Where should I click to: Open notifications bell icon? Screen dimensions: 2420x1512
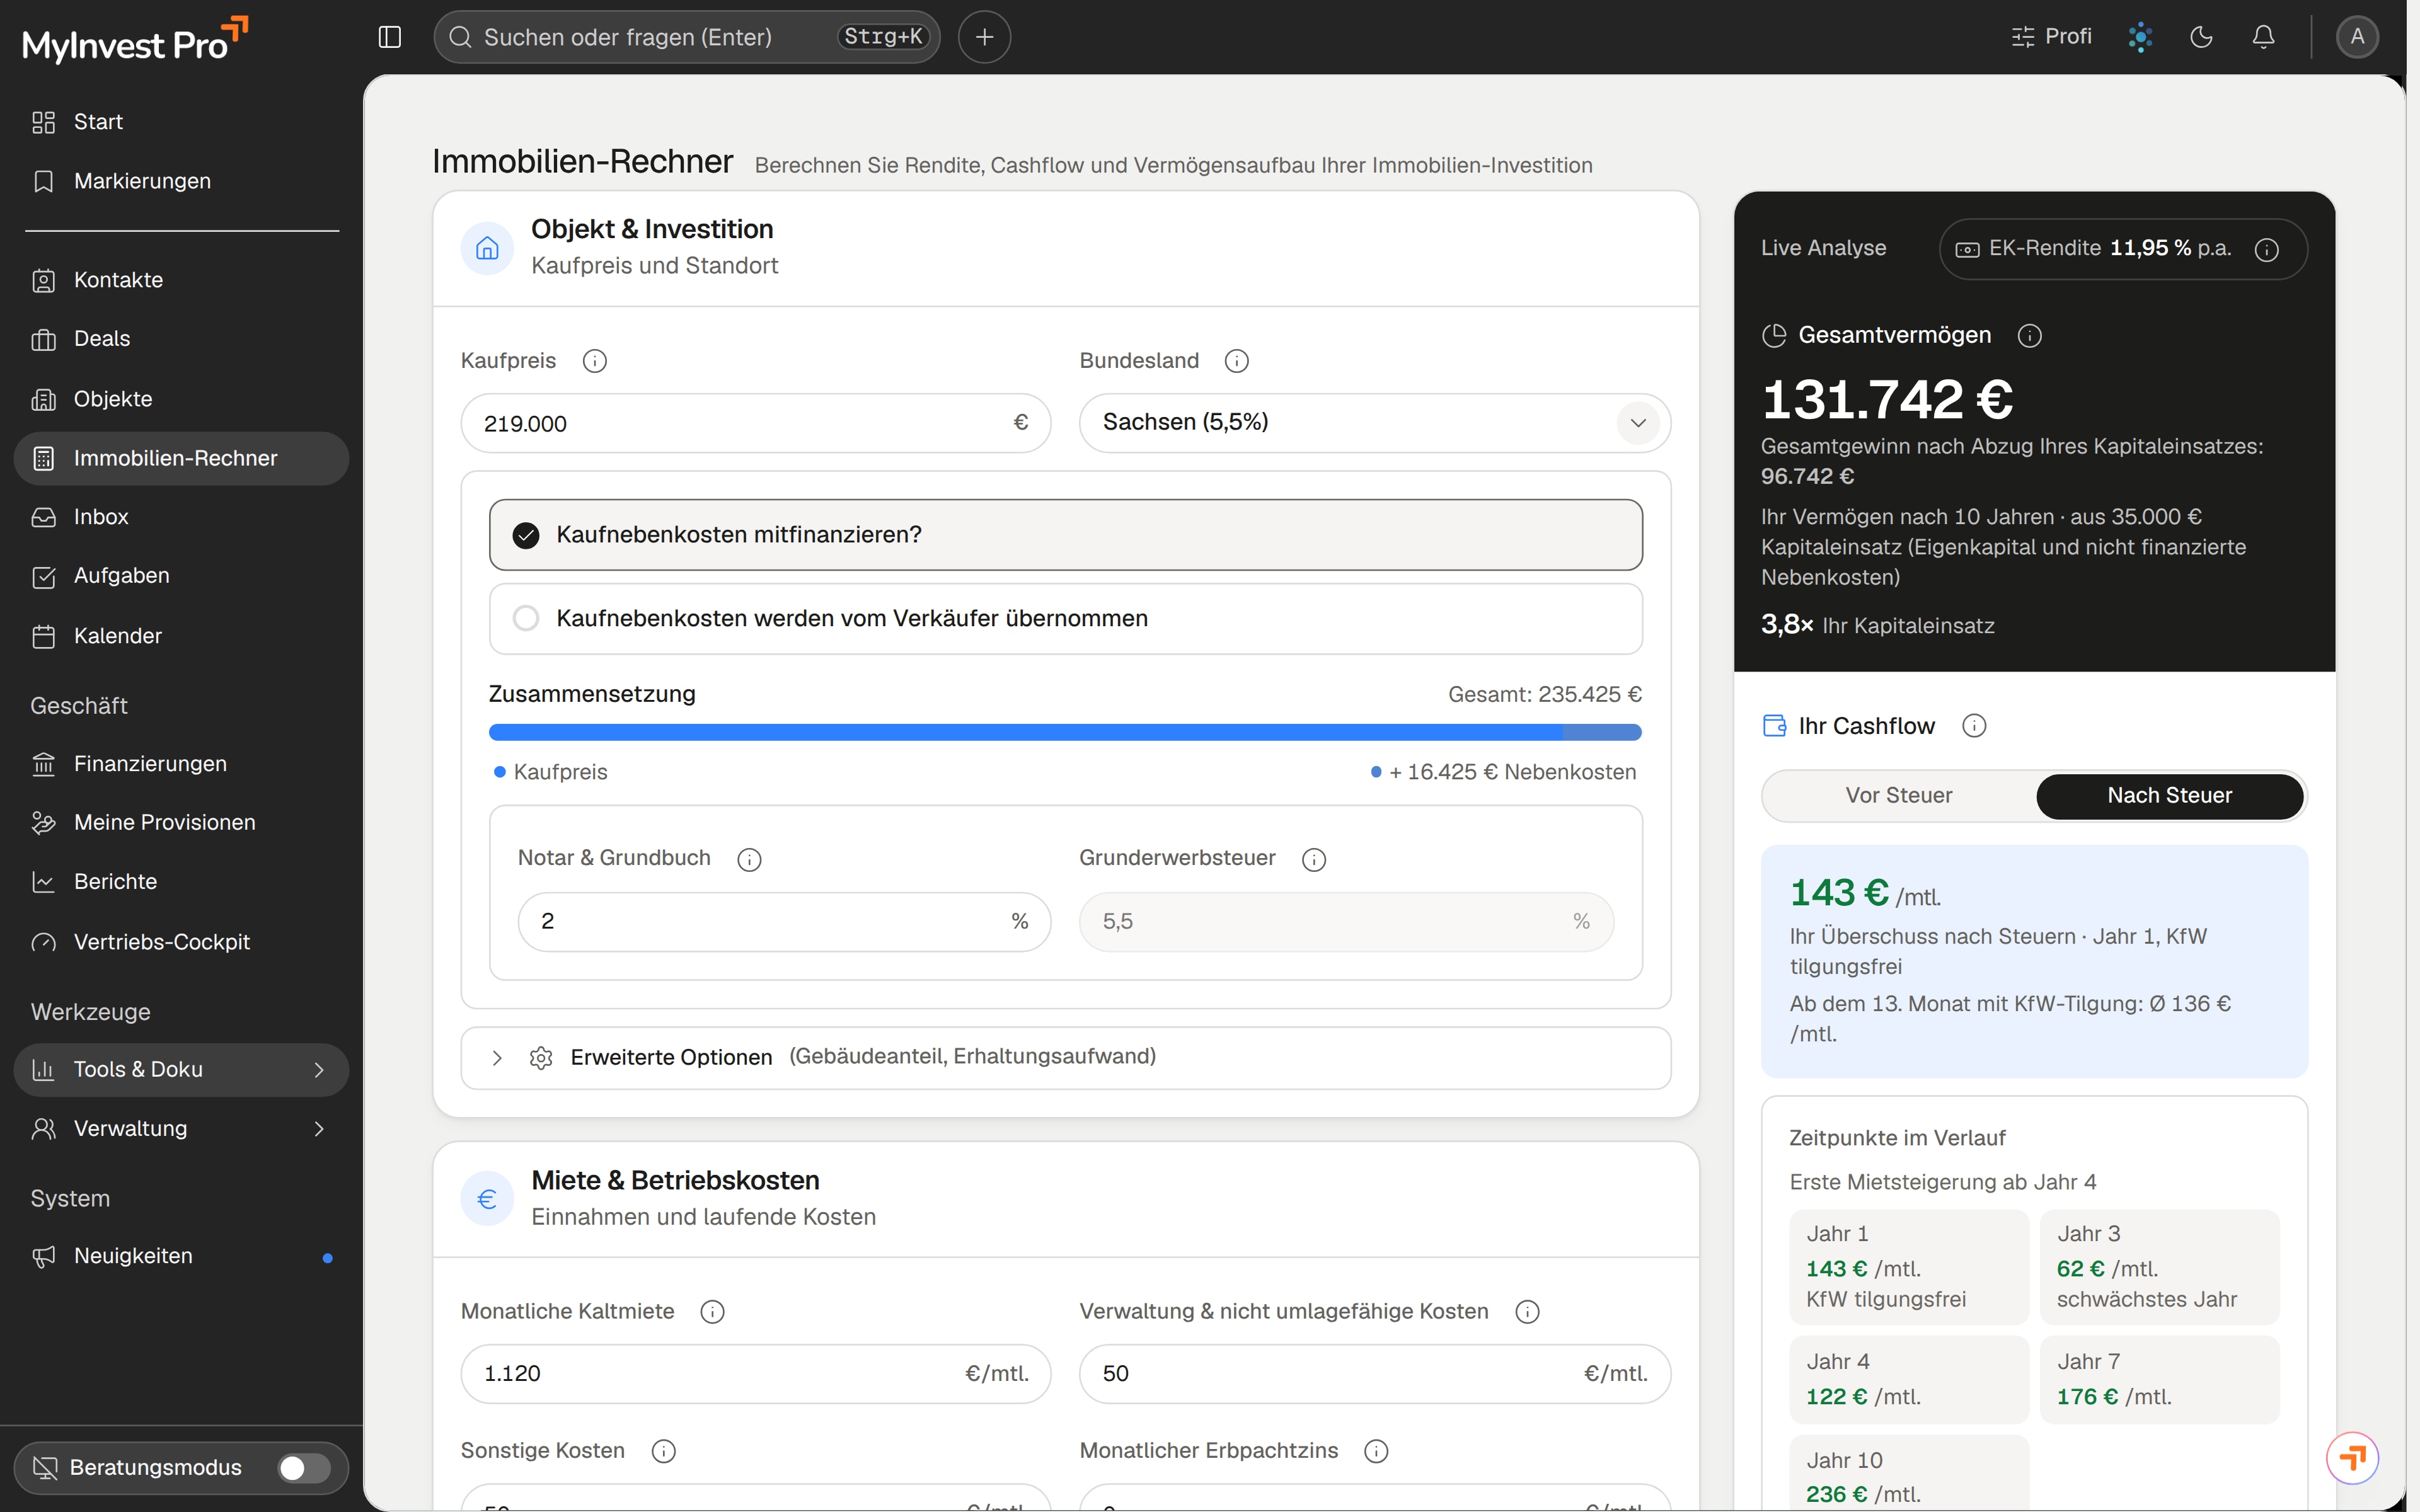click(x=2263, y=37)
